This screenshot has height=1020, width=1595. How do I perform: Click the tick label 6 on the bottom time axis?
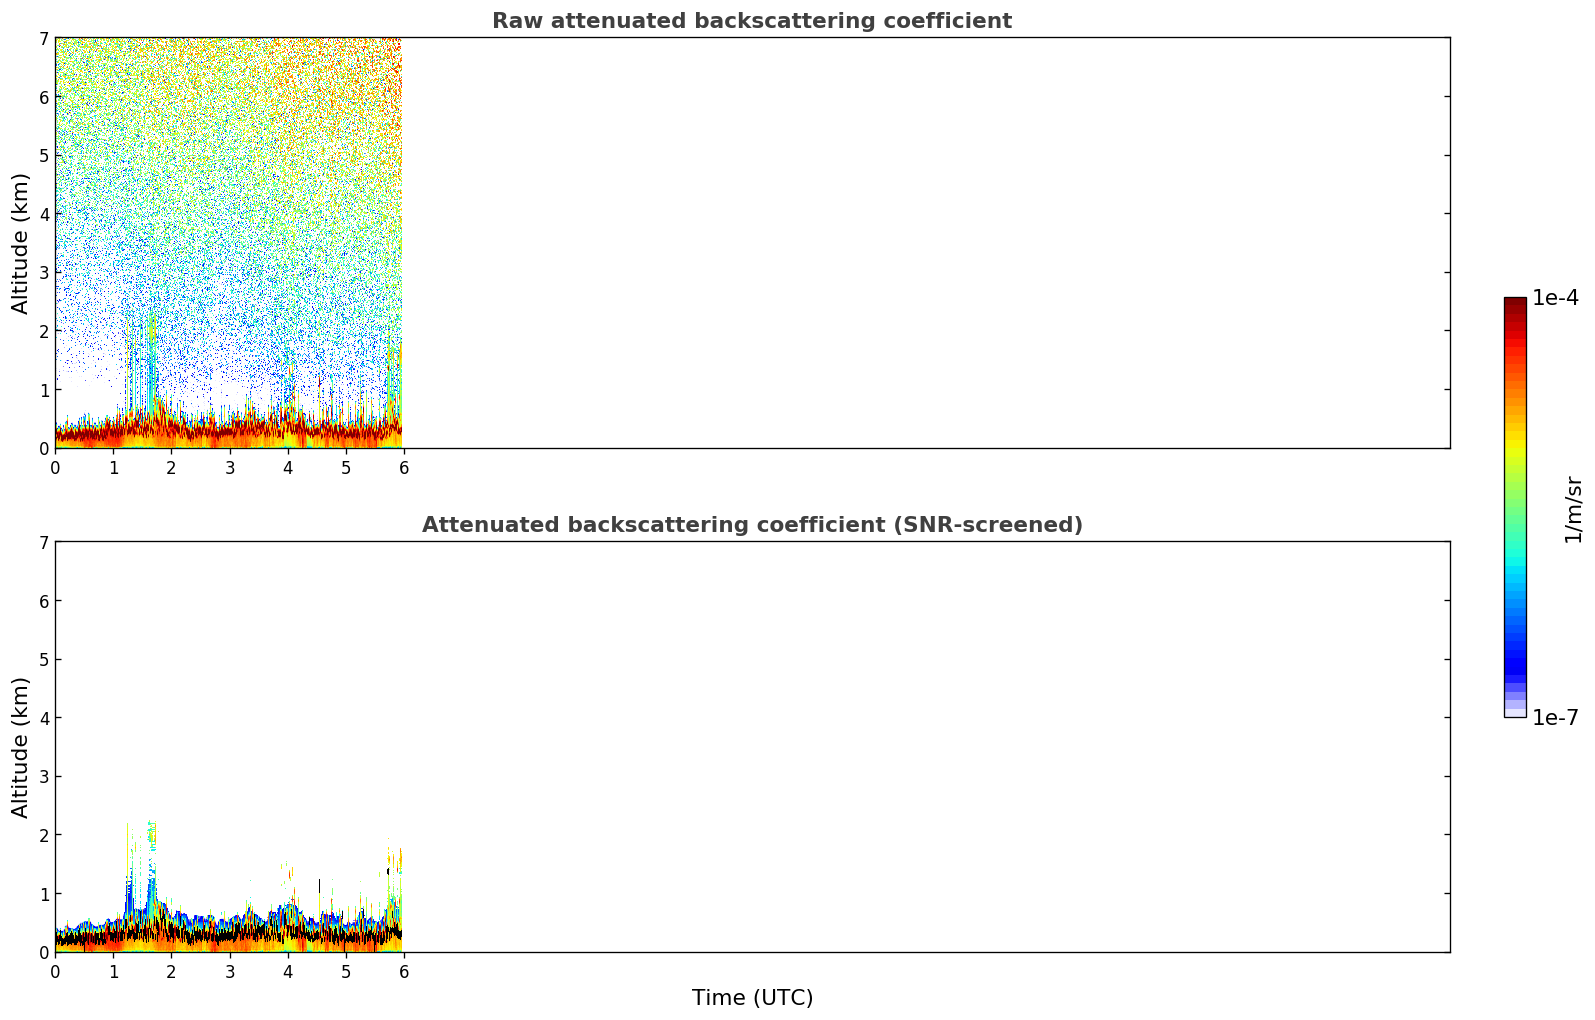click(x=404, y=972)
